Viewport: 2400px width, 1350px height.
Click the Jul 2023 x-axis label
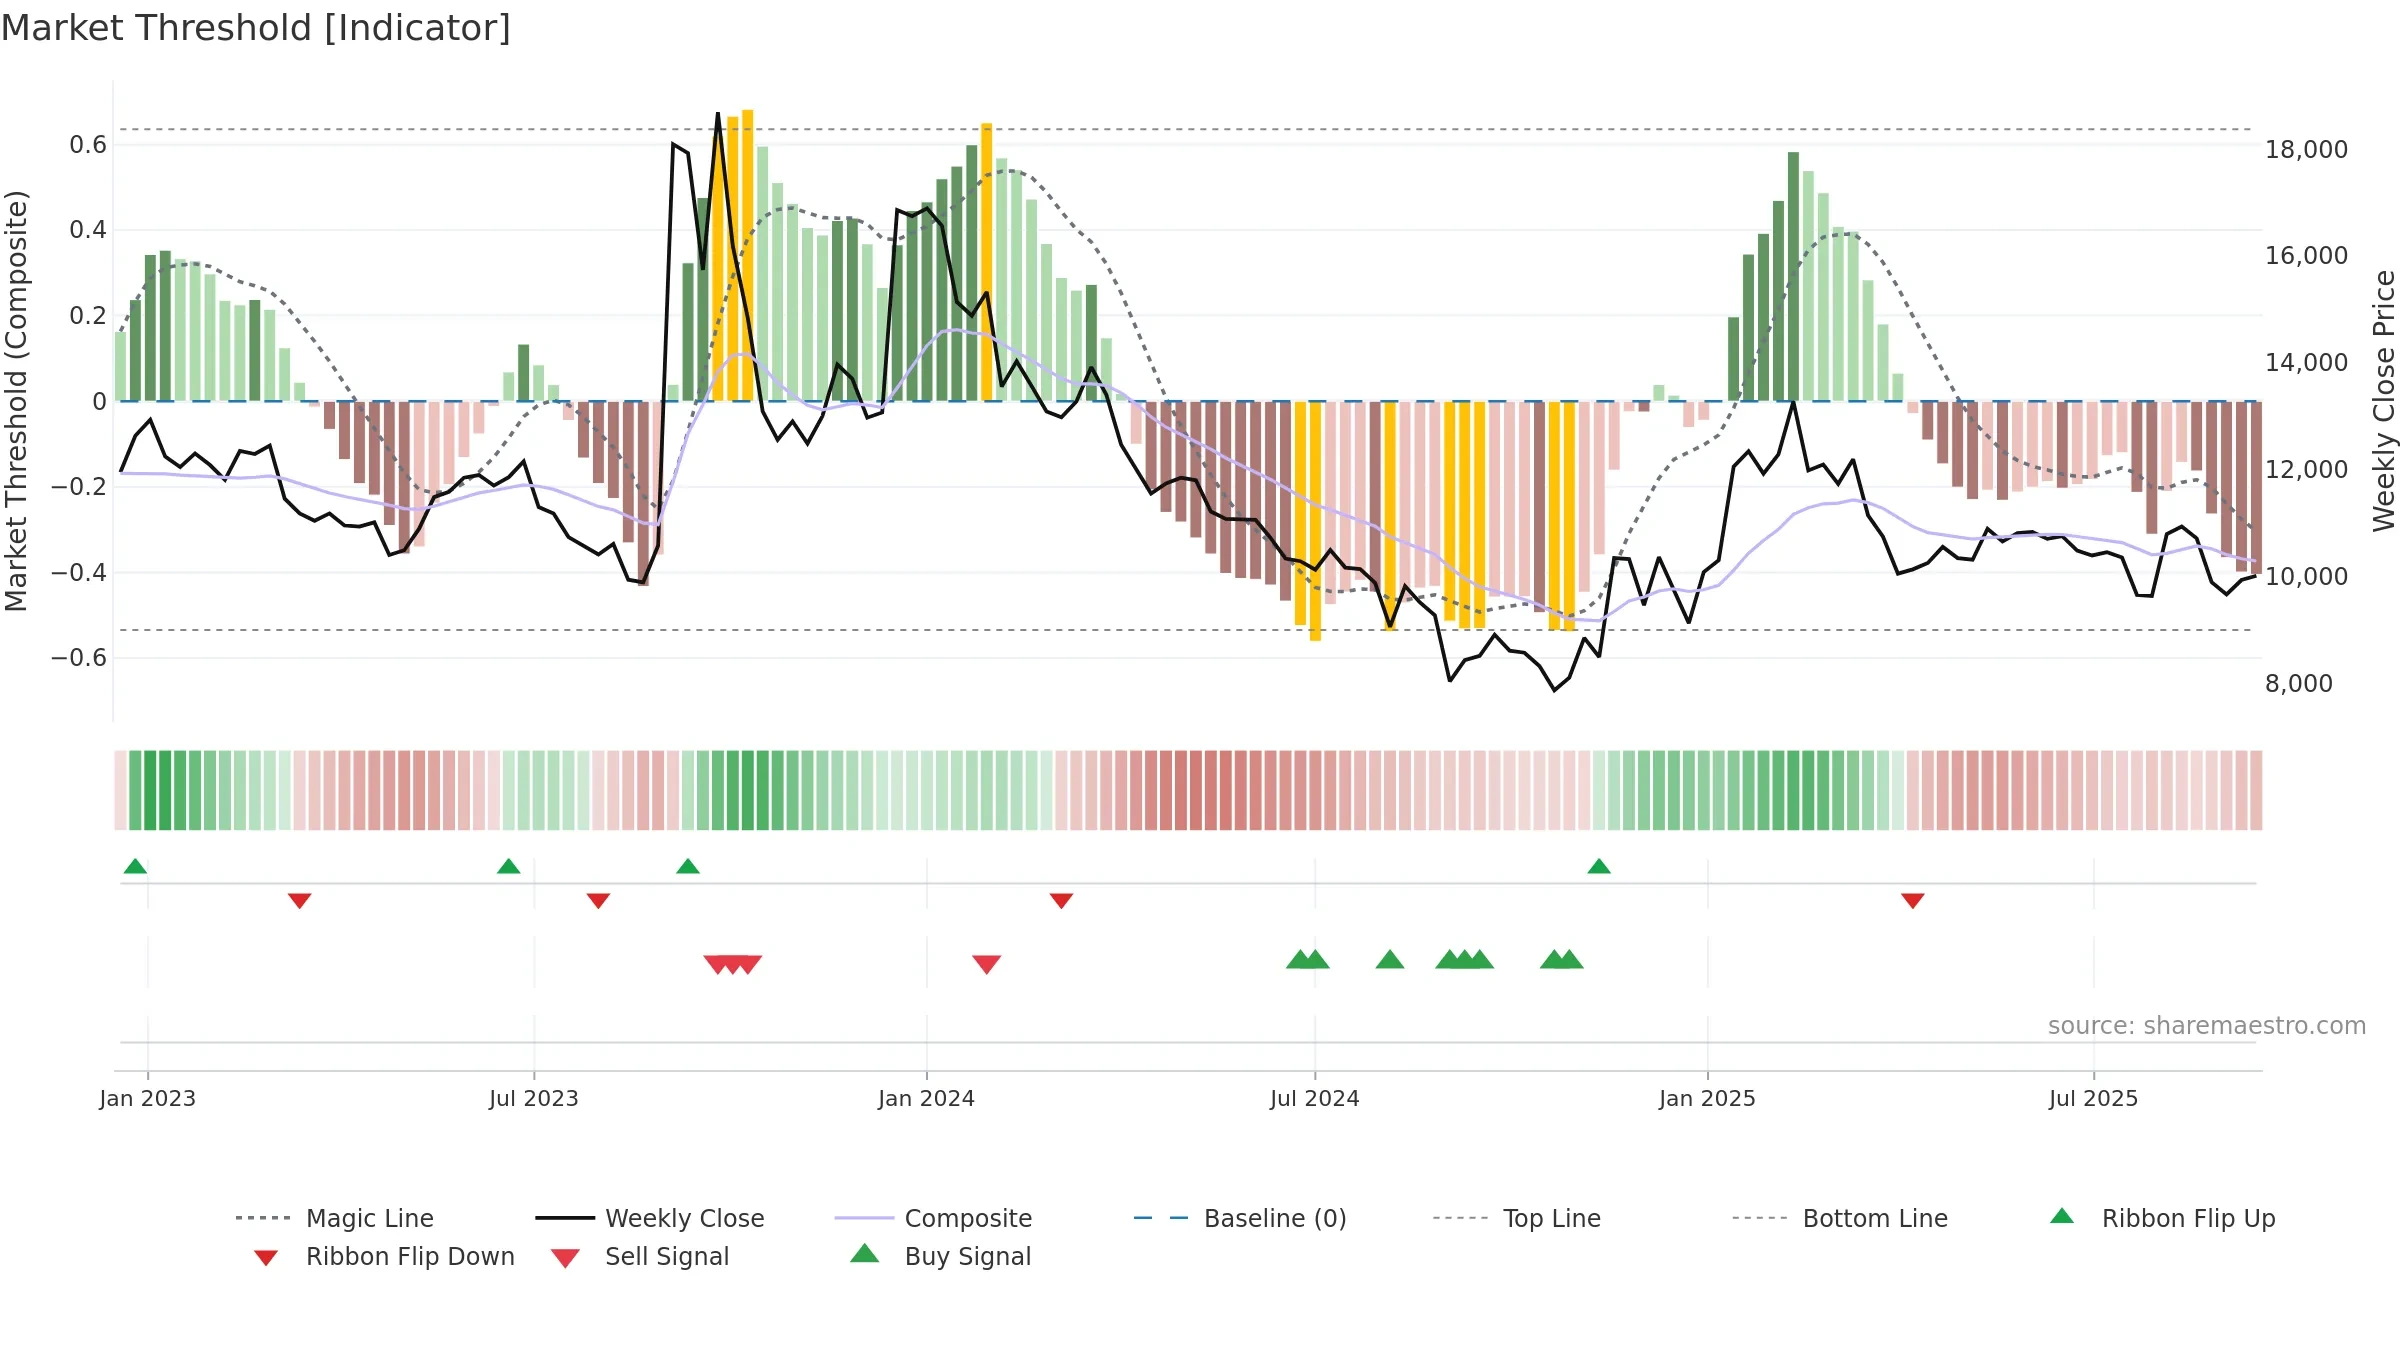click(x=534, y=1098)
